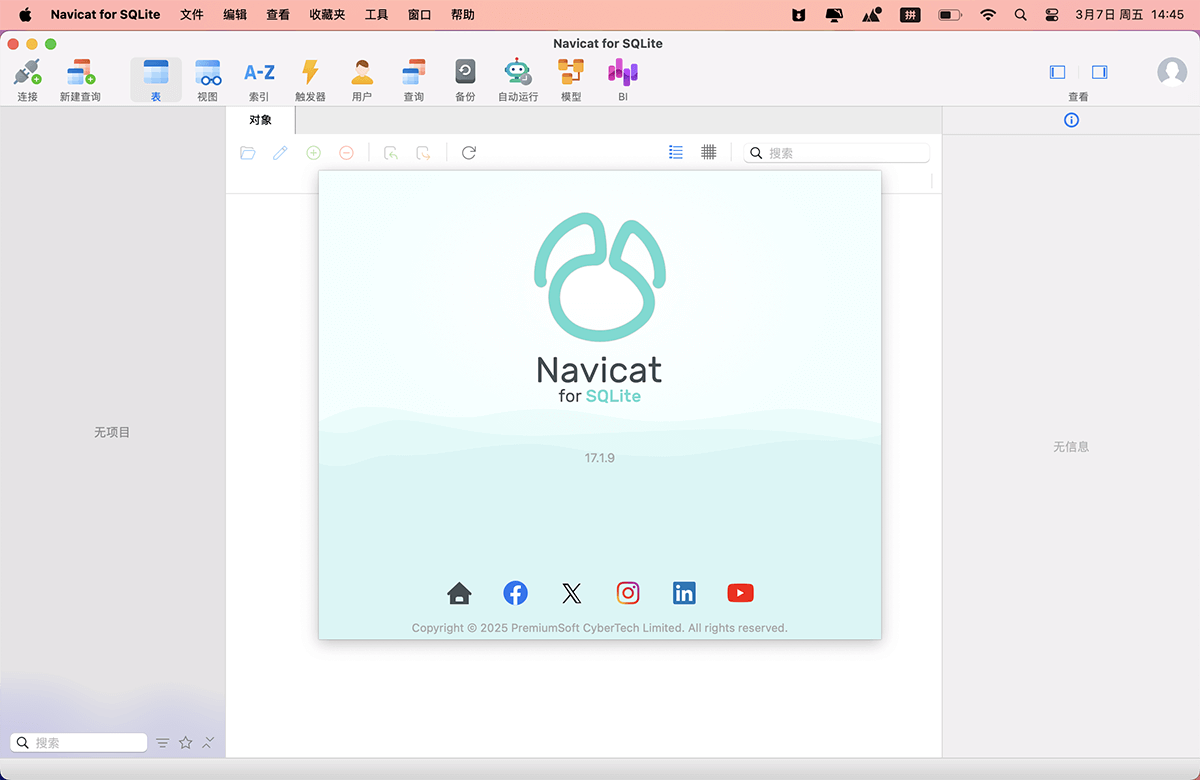Viewport: 1200px width, 780px height.
Task: Open the 编辑 menu
Action: [x=235, y=15]
